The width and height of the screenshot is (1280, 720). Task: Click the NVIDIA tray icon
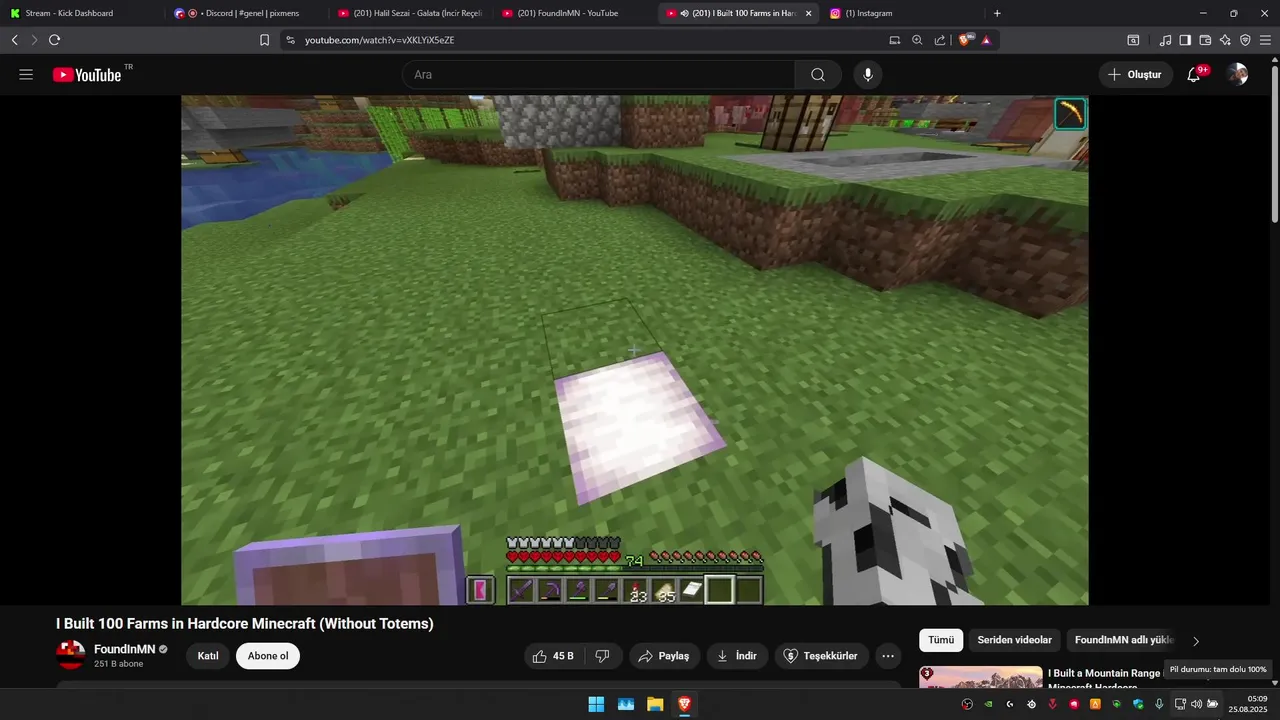988,704
